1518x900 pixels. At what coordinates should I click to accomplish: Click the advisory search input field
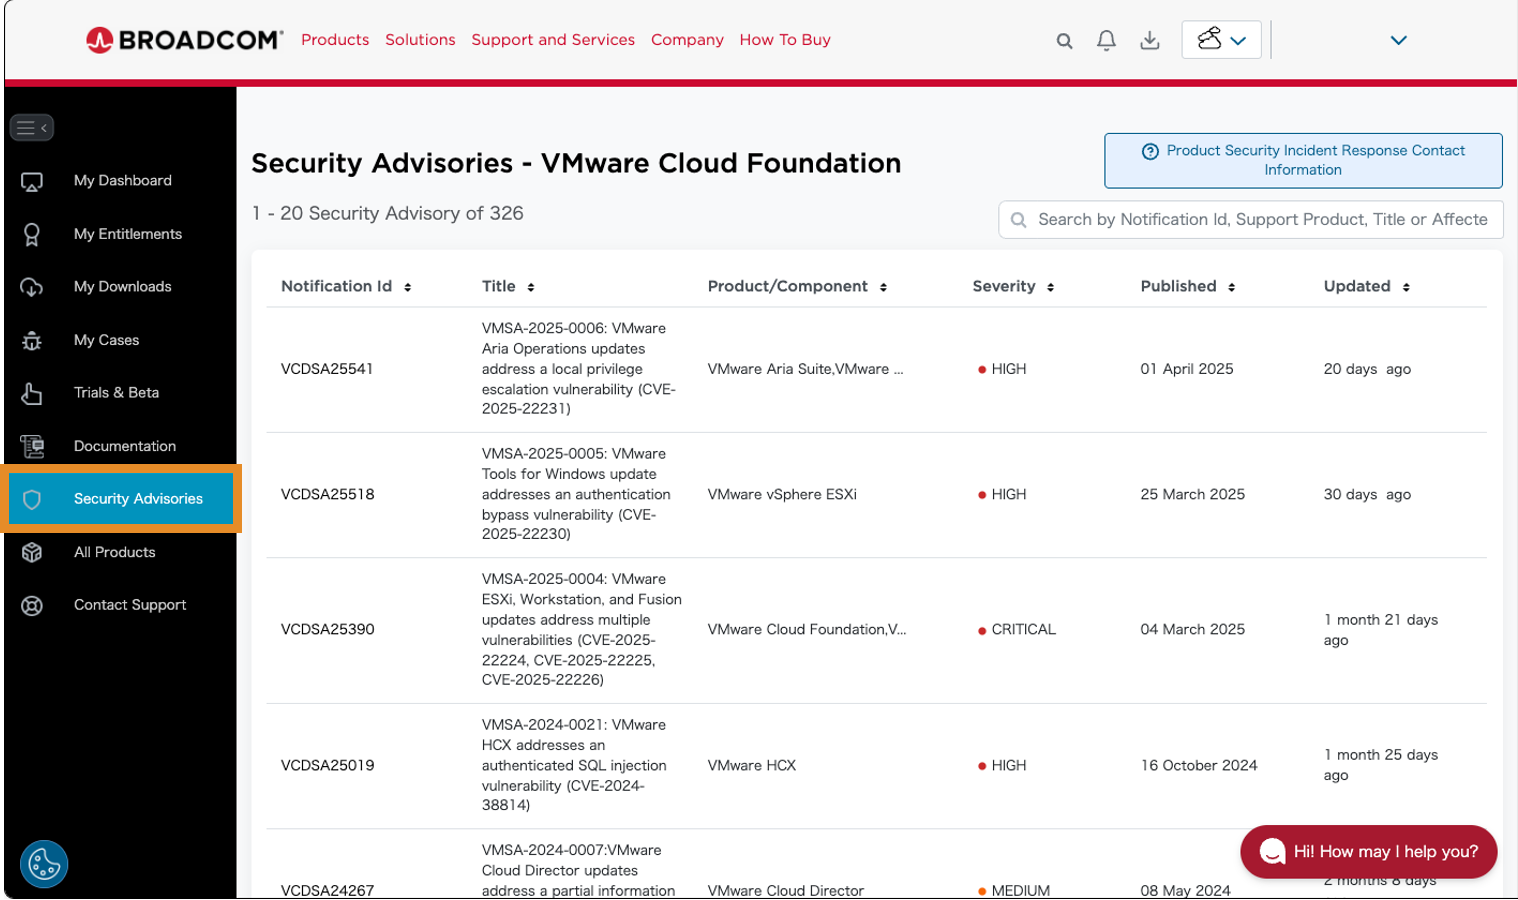pos(1260,220)
